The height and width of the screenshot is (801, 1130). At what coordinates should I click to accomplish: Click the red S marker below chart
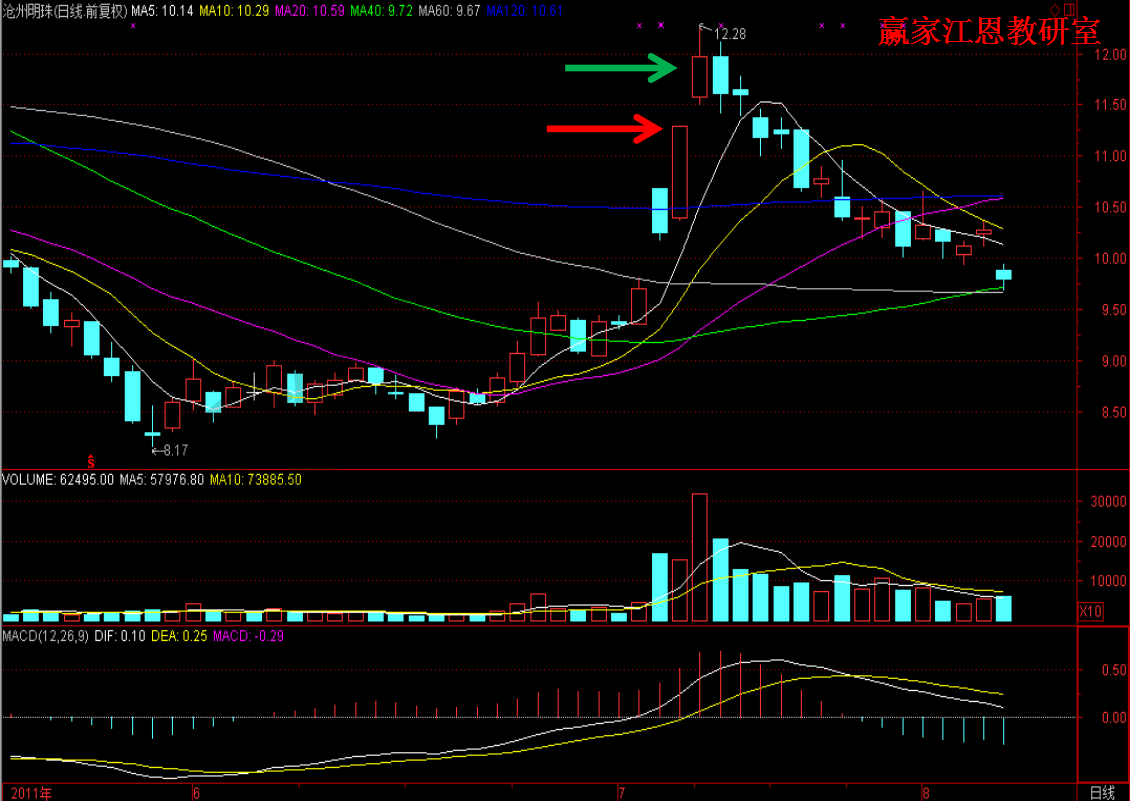(x=91, y=461)
